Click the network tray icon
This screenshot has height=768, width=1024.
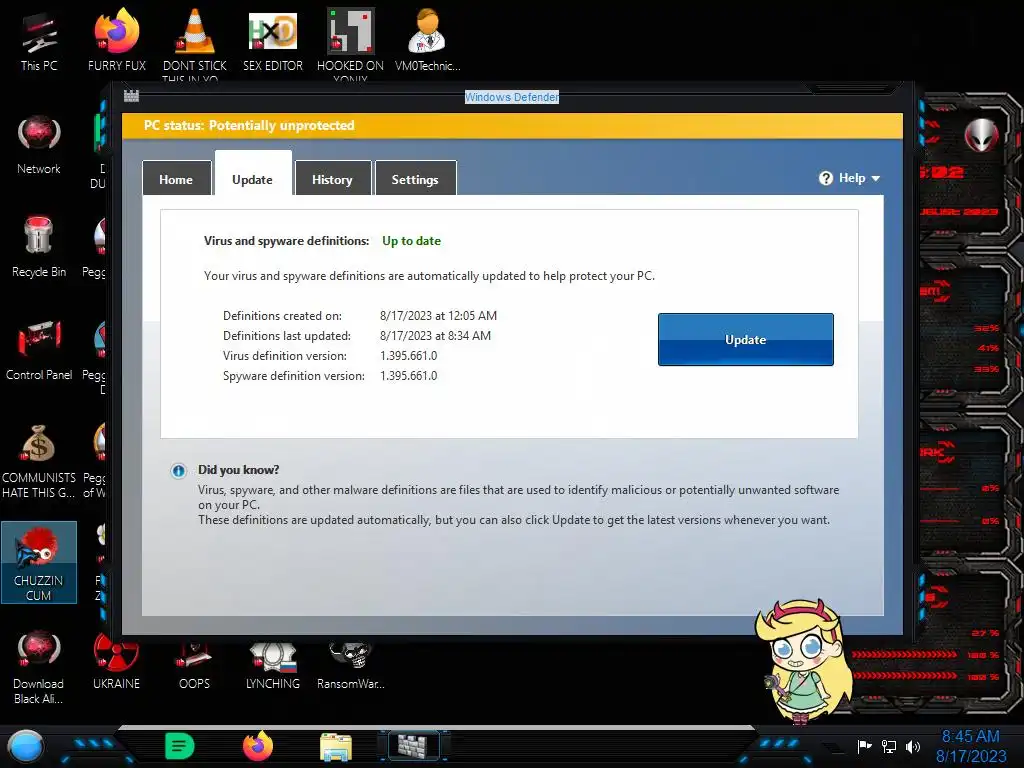point(889,746)
